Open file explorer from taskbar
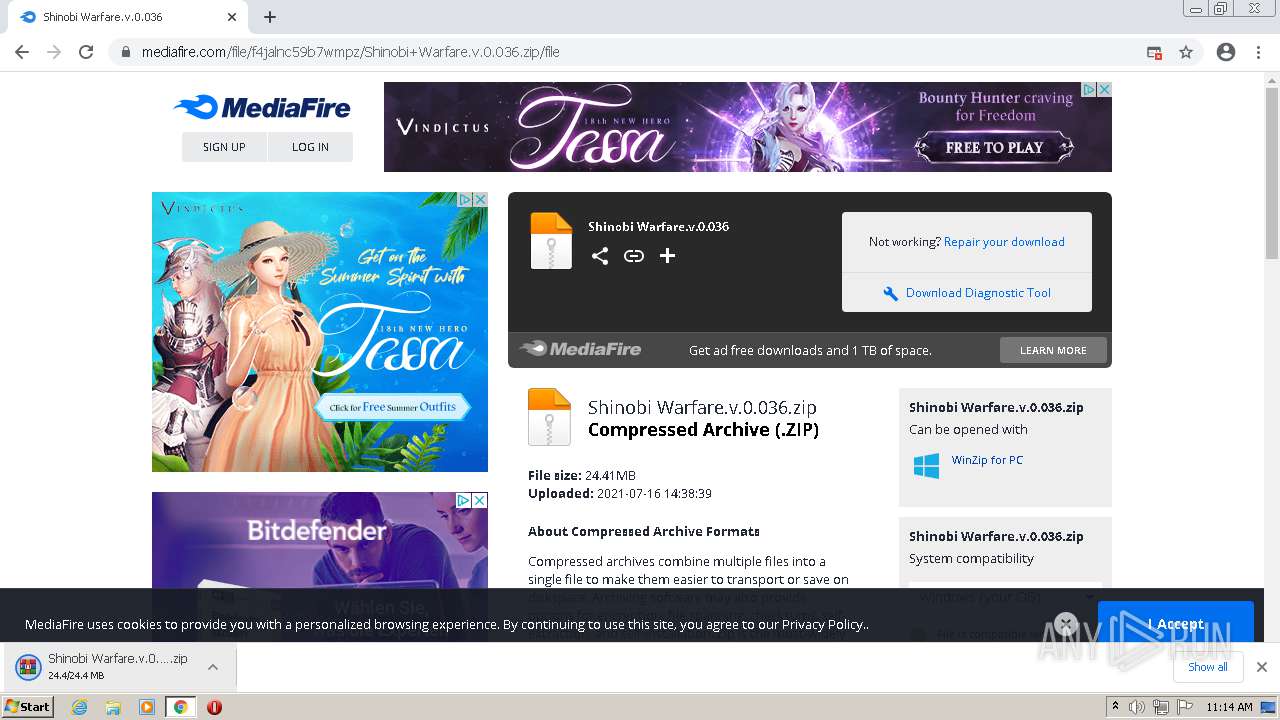 pyautogui.click(x=113, y=707)
